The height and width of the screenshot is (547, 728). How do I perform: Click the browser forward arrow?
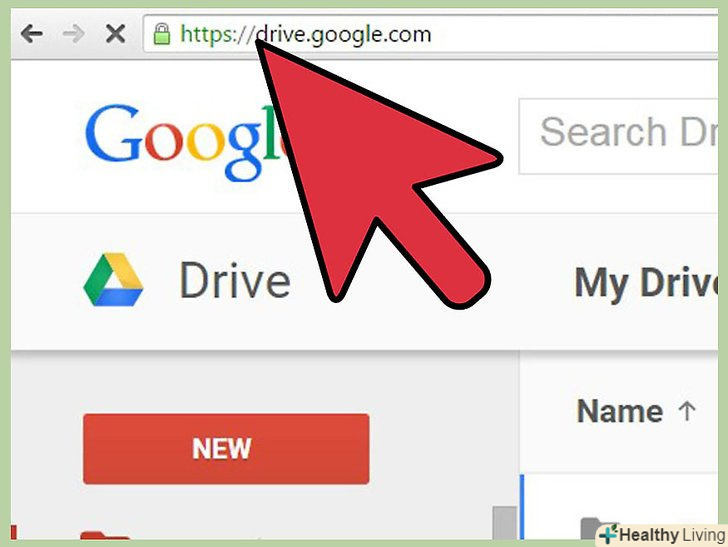pyautogui.click(x=73, y=34)
